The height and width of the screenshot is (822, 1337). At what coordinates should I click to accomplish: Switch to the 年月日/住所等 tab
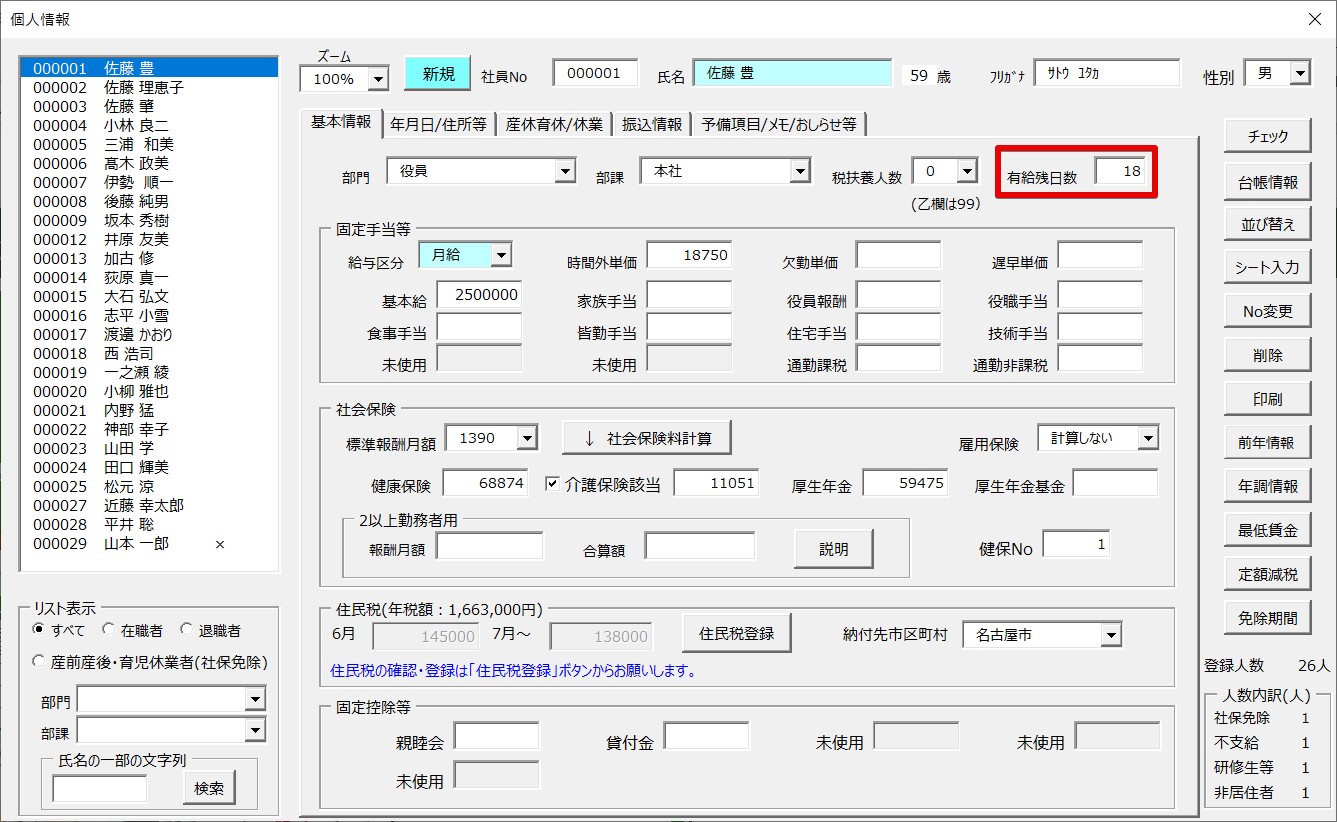pyautogui.click(x=438, y=124)
